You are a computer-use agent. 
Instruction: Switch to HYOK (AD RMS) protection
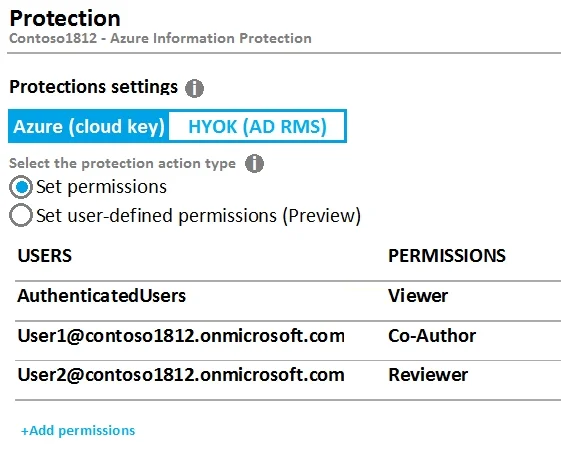coord(257,126)
